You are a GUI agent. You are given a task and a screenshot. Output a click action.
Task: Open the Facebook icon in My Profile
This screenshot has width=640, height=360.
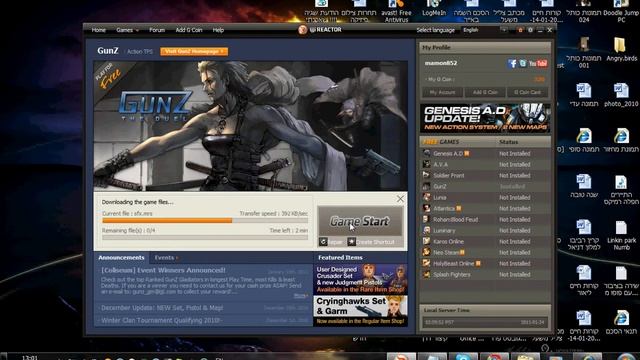point(512,63)
